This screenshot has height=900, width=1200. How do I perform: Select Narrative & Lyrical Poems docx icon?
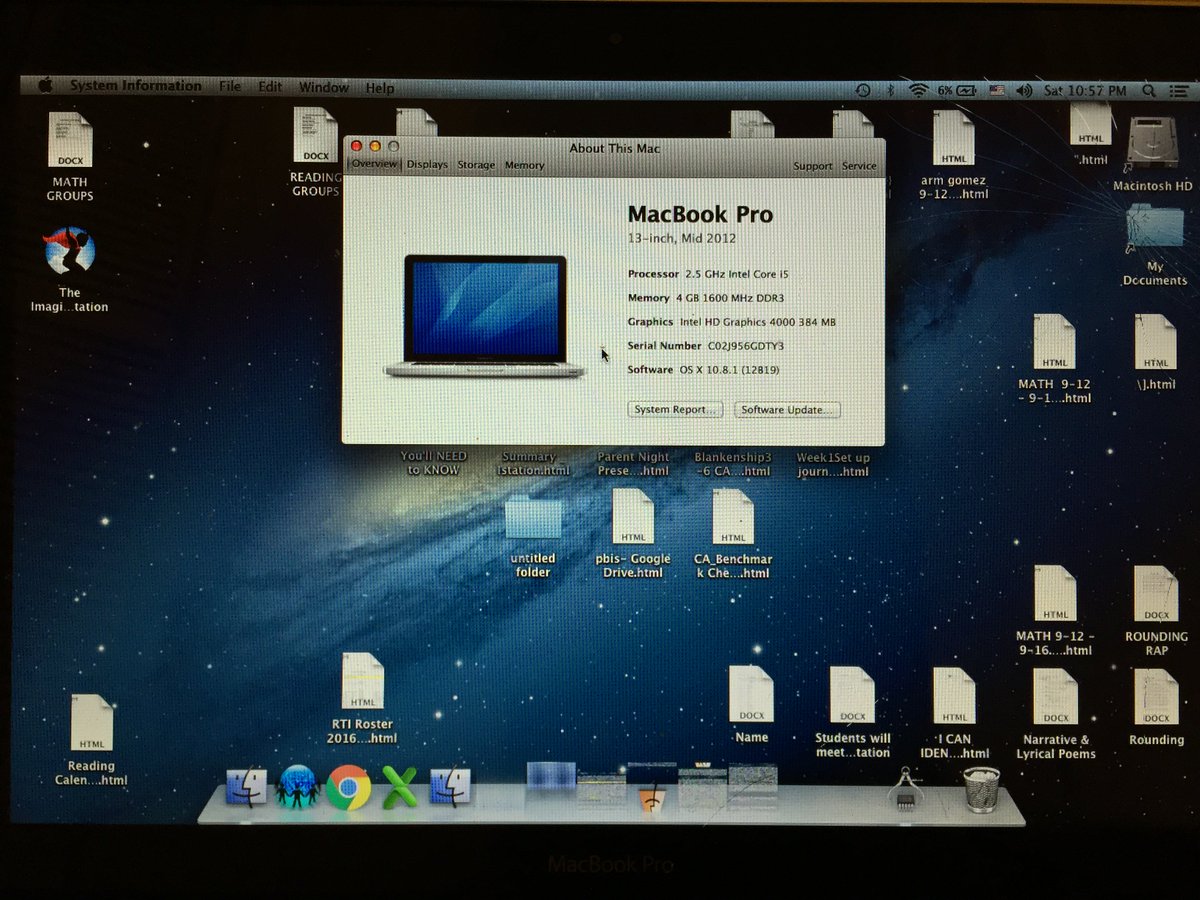tap(1055, 697)
